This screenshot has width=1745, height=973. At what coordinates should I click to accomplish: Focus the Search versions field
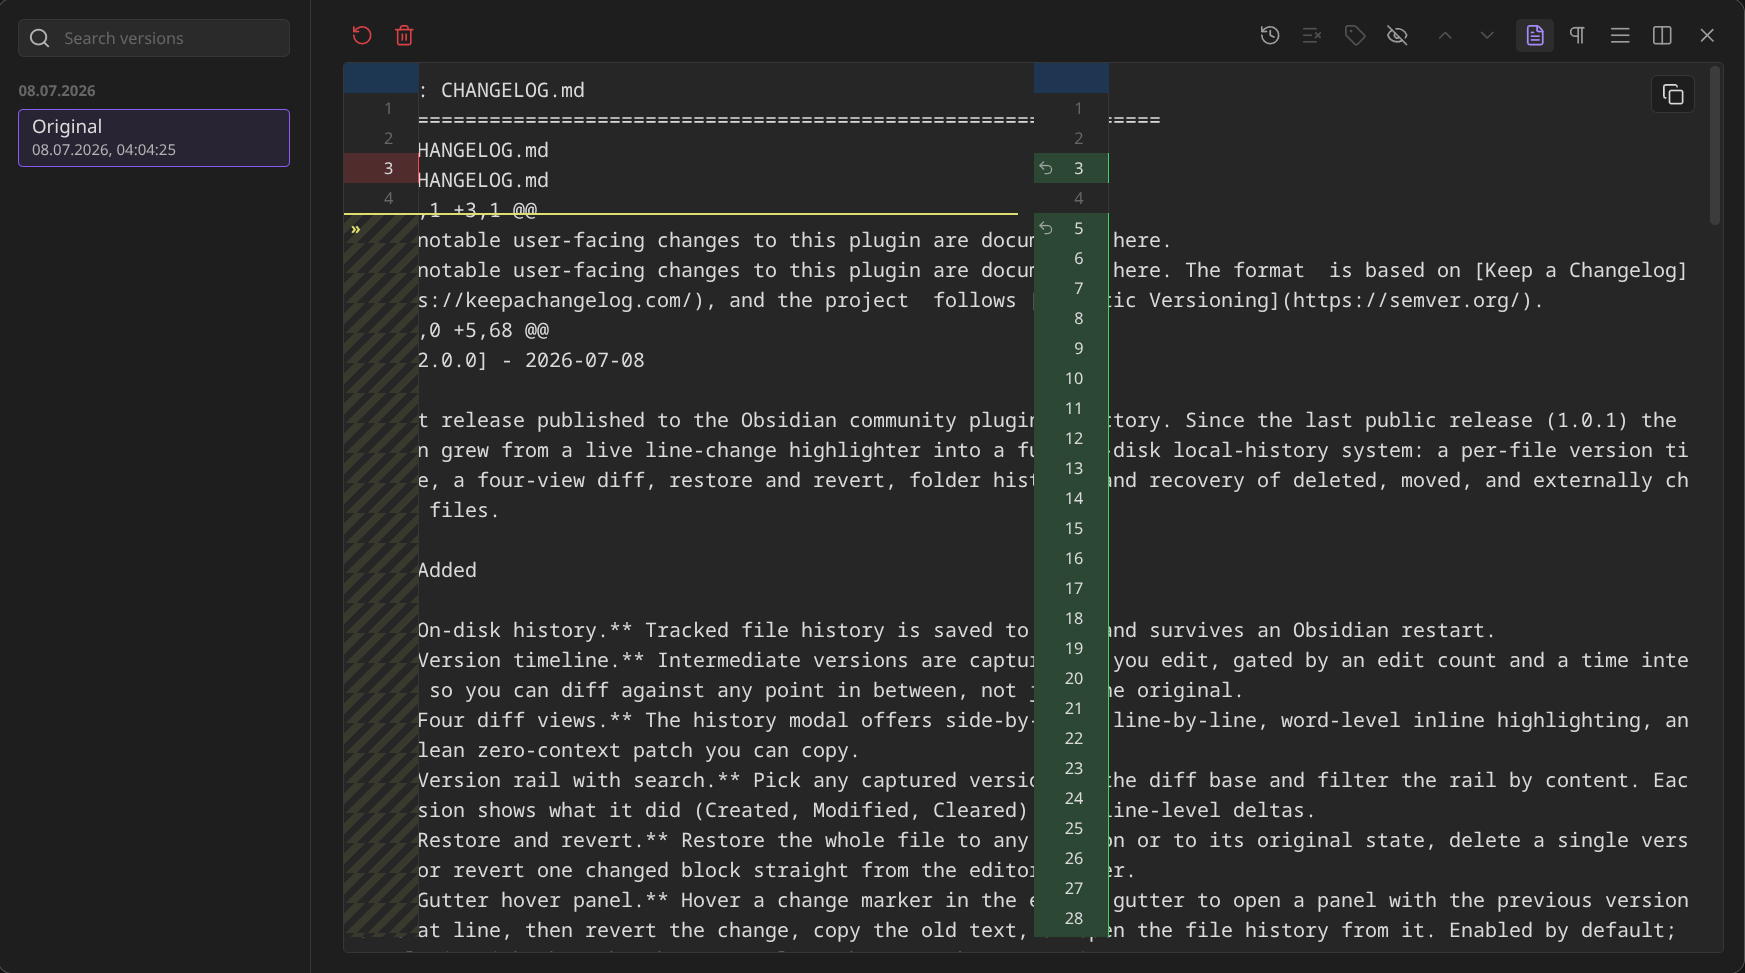tap(154, 38)
